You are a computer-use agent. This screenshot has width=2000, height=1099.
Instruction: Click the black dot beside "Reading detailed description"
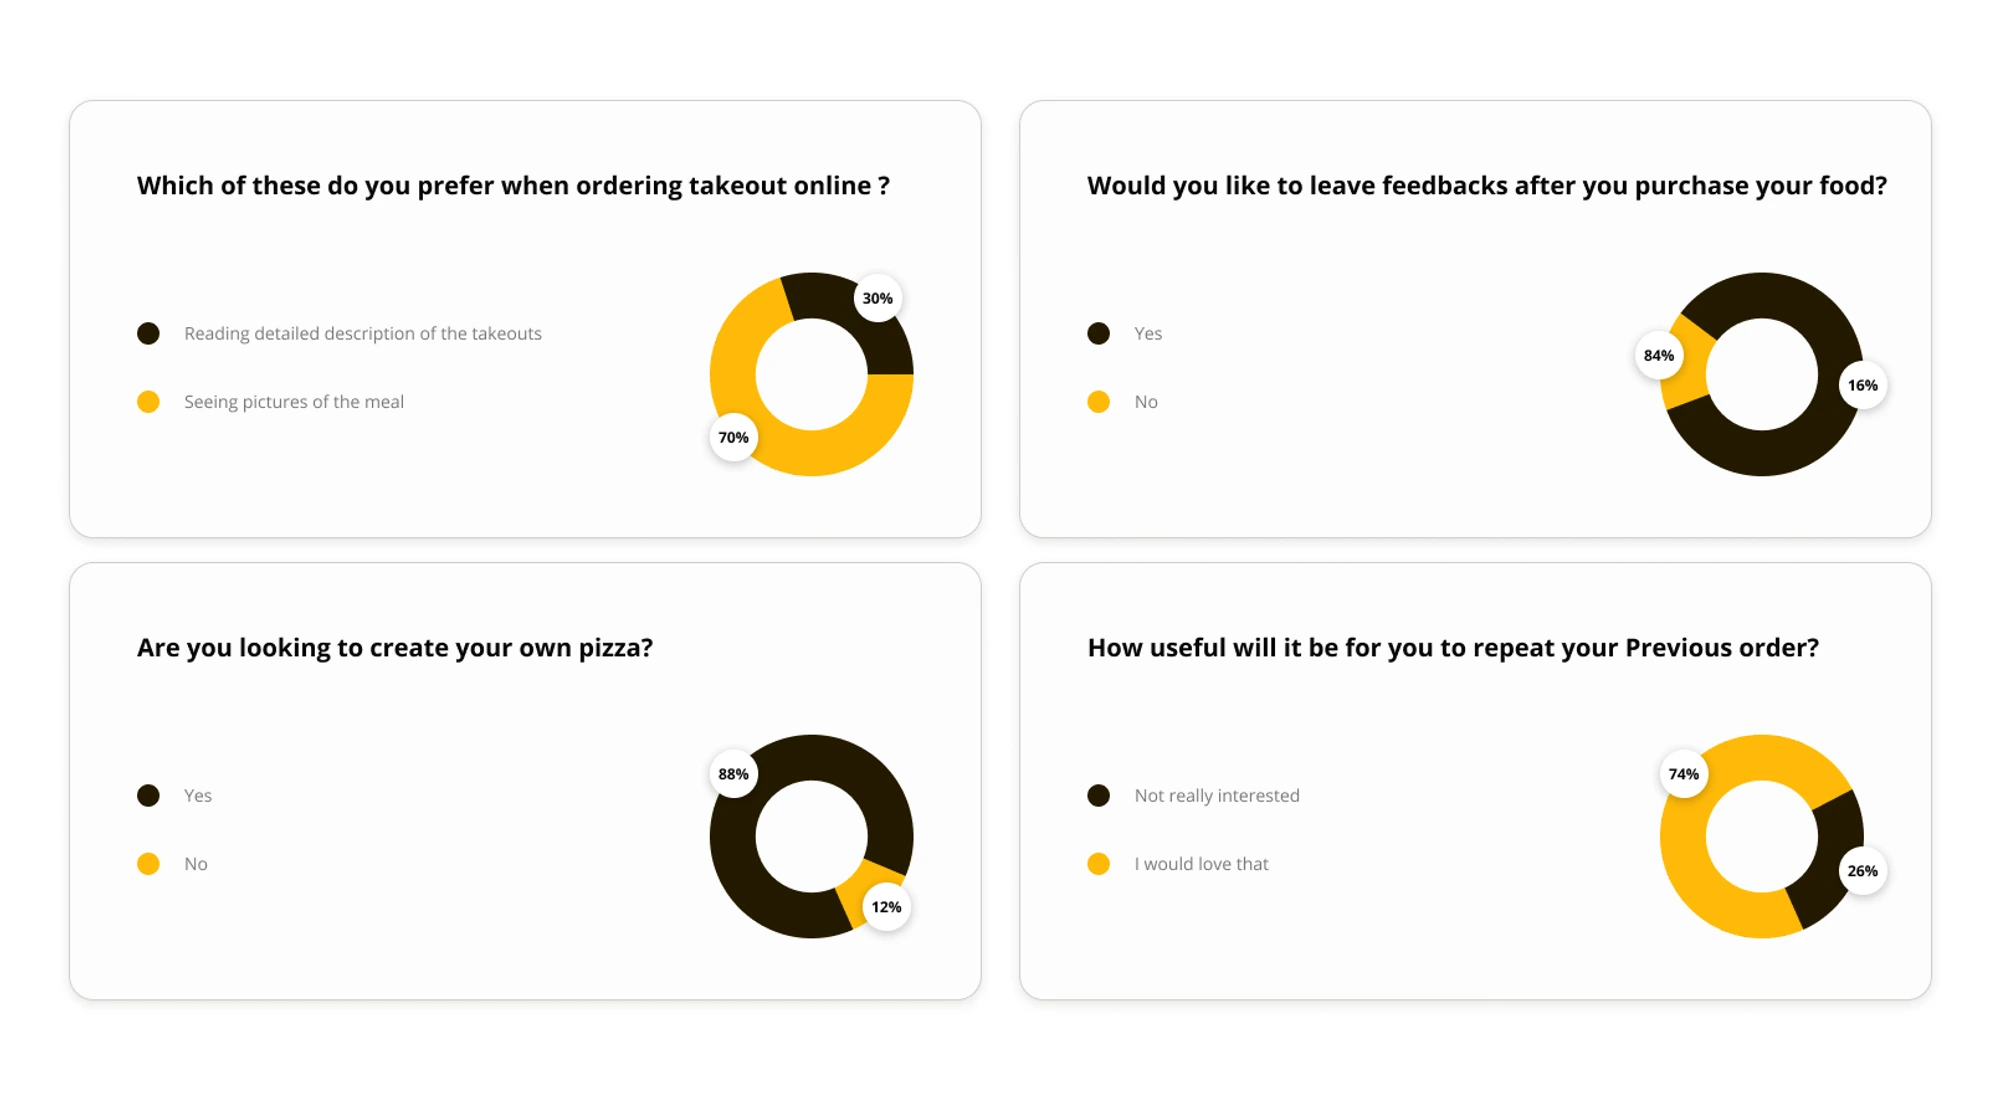(x=148, y=334)
